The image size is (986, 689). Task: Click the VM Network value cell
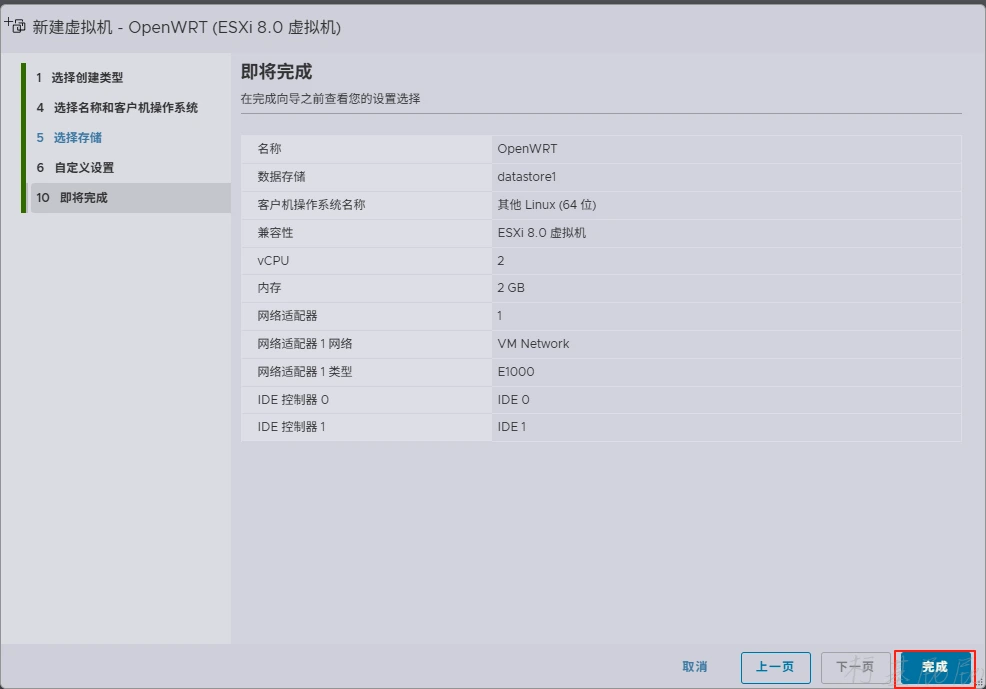coord(533,344)
